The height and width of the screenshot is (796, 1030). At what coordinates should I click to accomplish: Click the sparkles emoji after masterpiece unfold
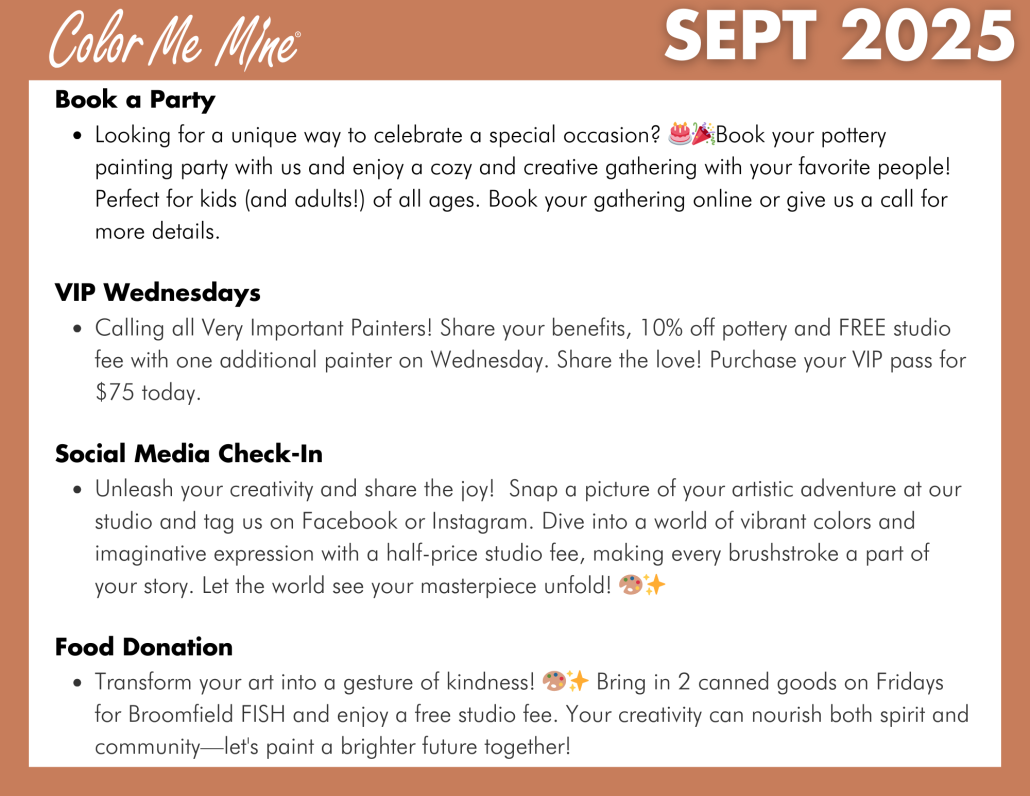tap(654, 584)
